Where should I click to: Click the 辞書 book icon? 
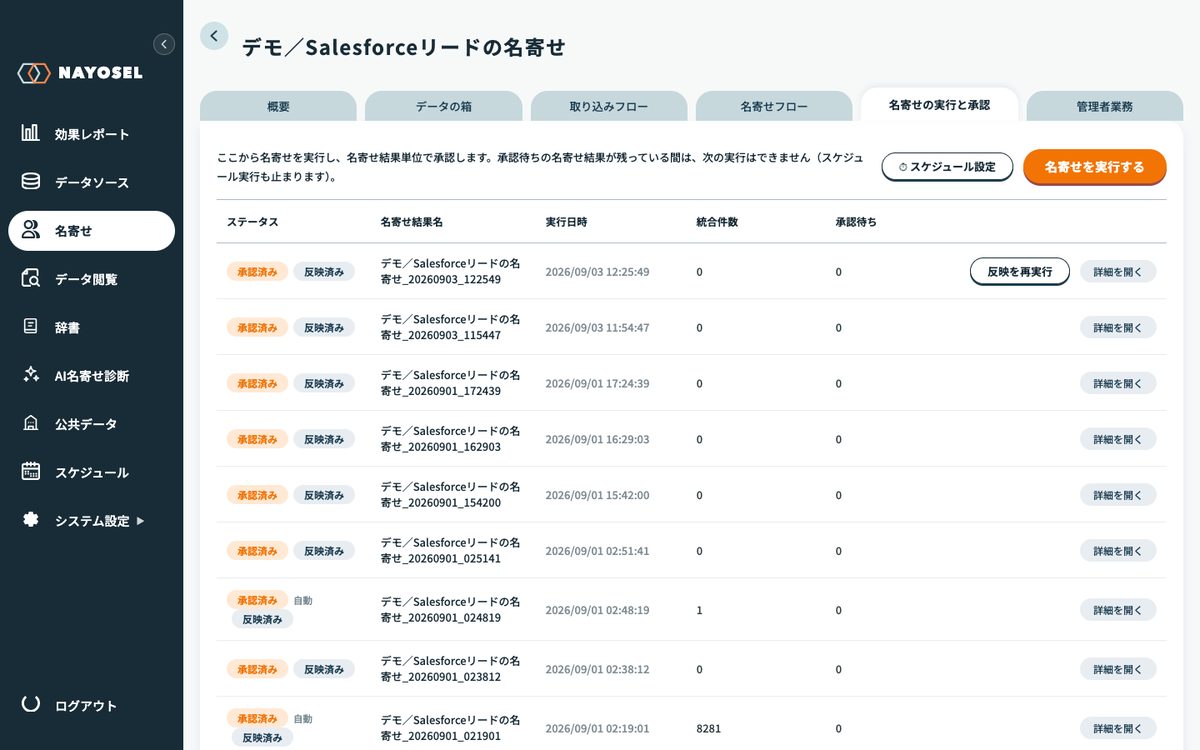tap(31, 327)
